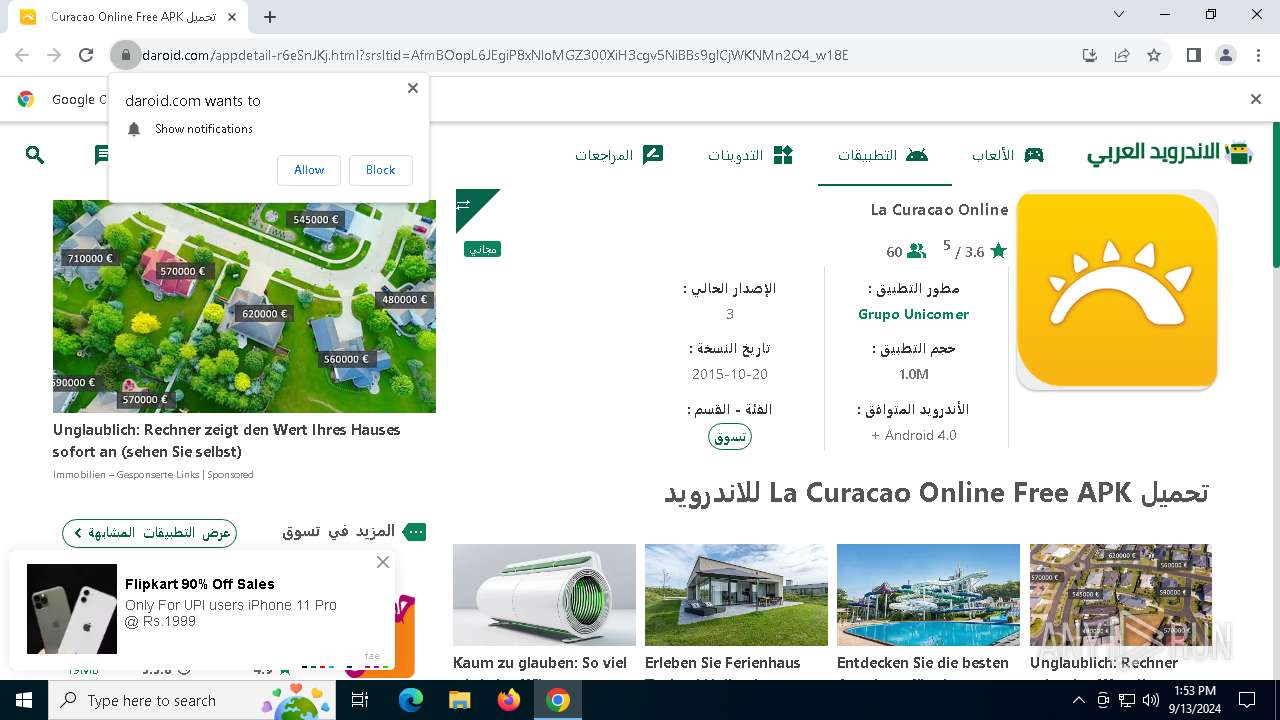
Task: Click the تسوق category tag
Action: point(730,437)
